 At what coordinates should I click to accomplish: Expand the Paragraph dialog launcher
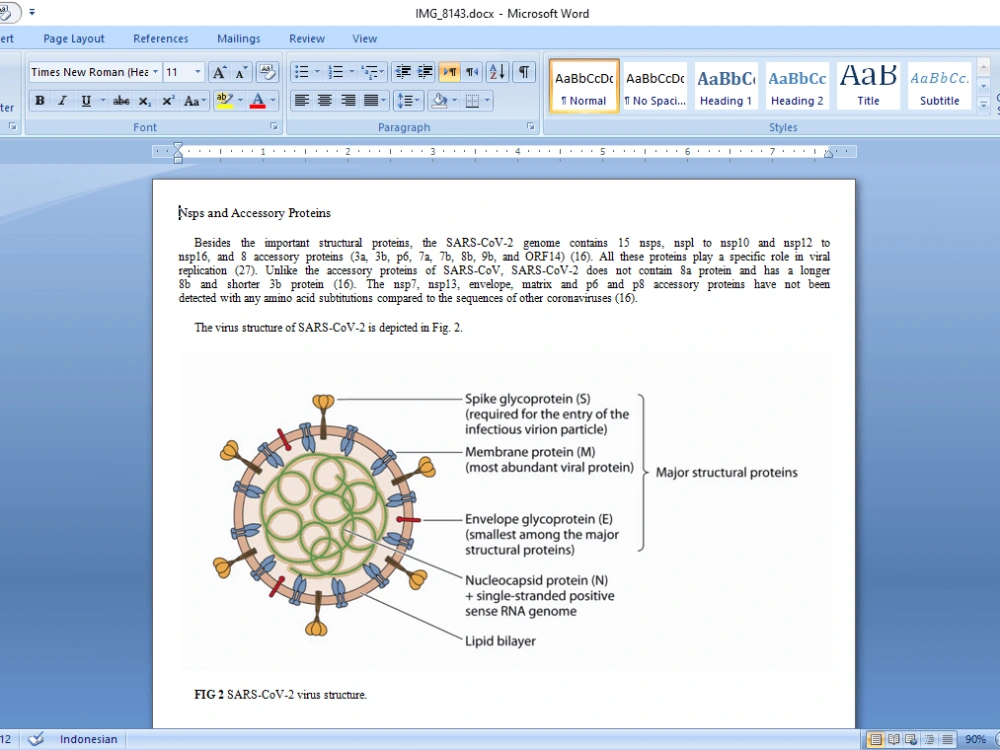530,127
